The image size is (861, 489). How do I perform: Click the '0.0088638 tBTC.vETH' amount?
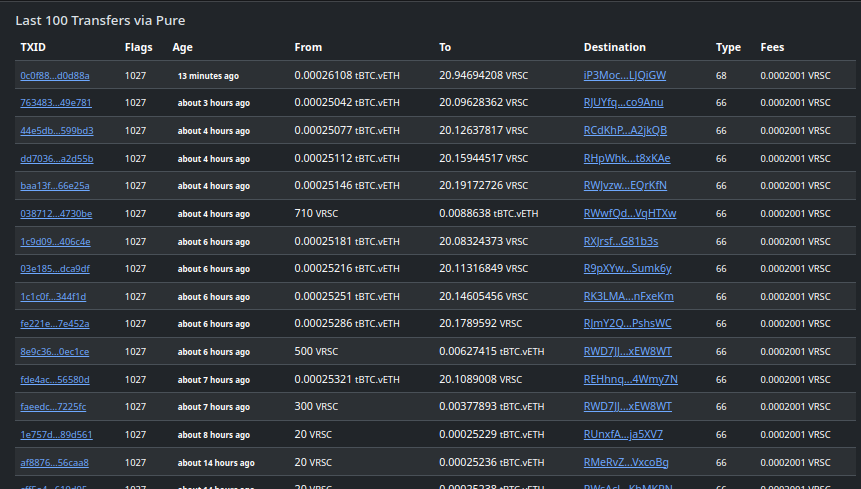(x=489, y=213)
